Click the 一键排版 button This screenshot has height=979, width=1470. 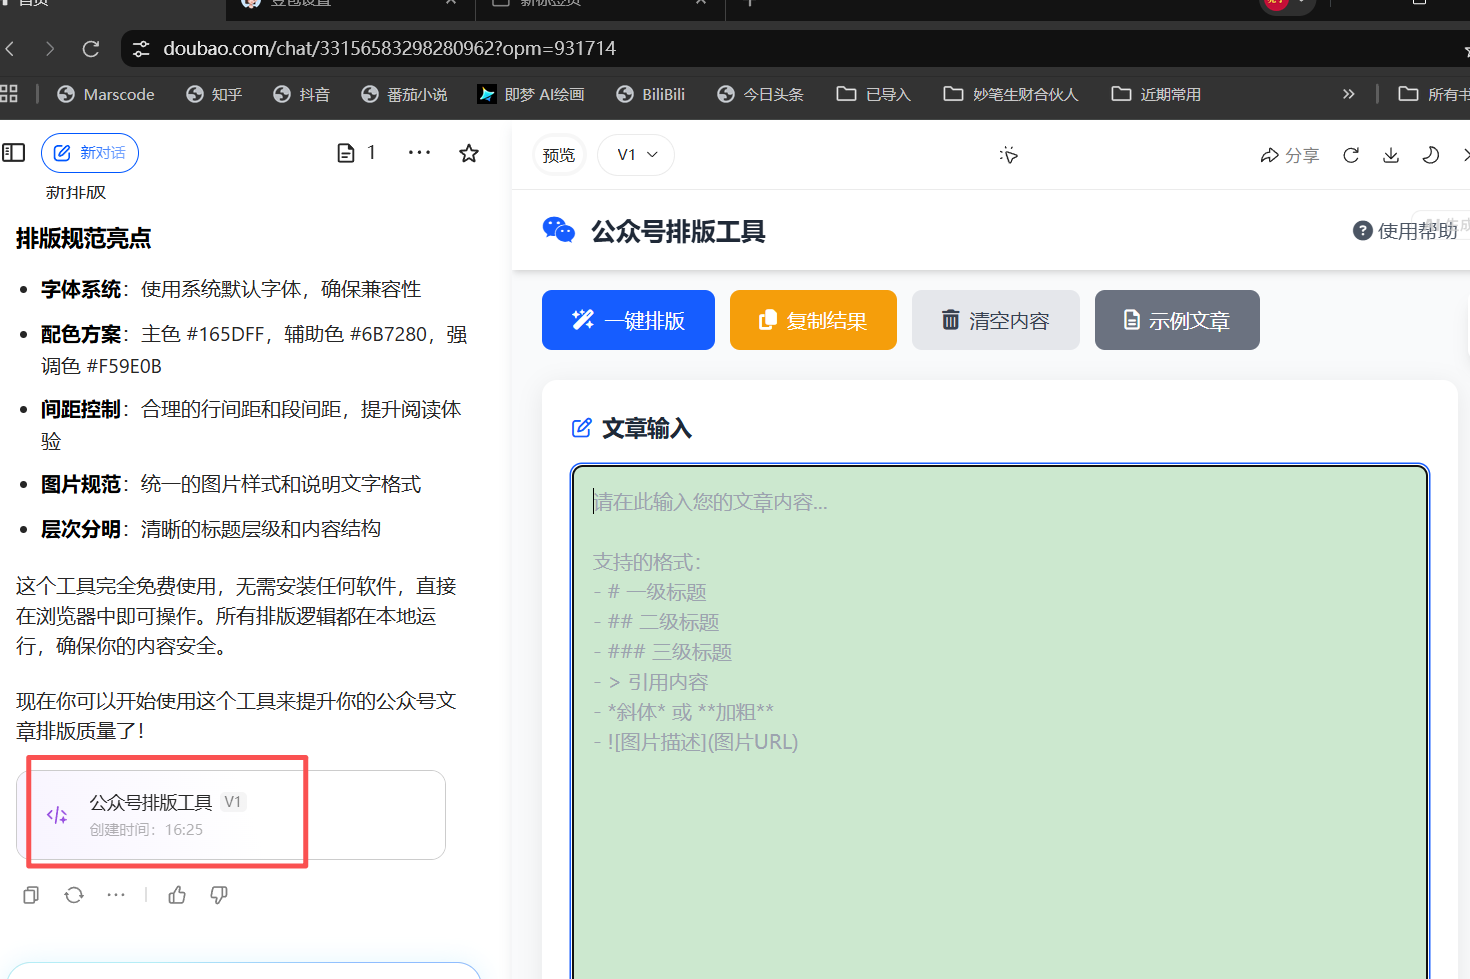[x=628, y=320]
